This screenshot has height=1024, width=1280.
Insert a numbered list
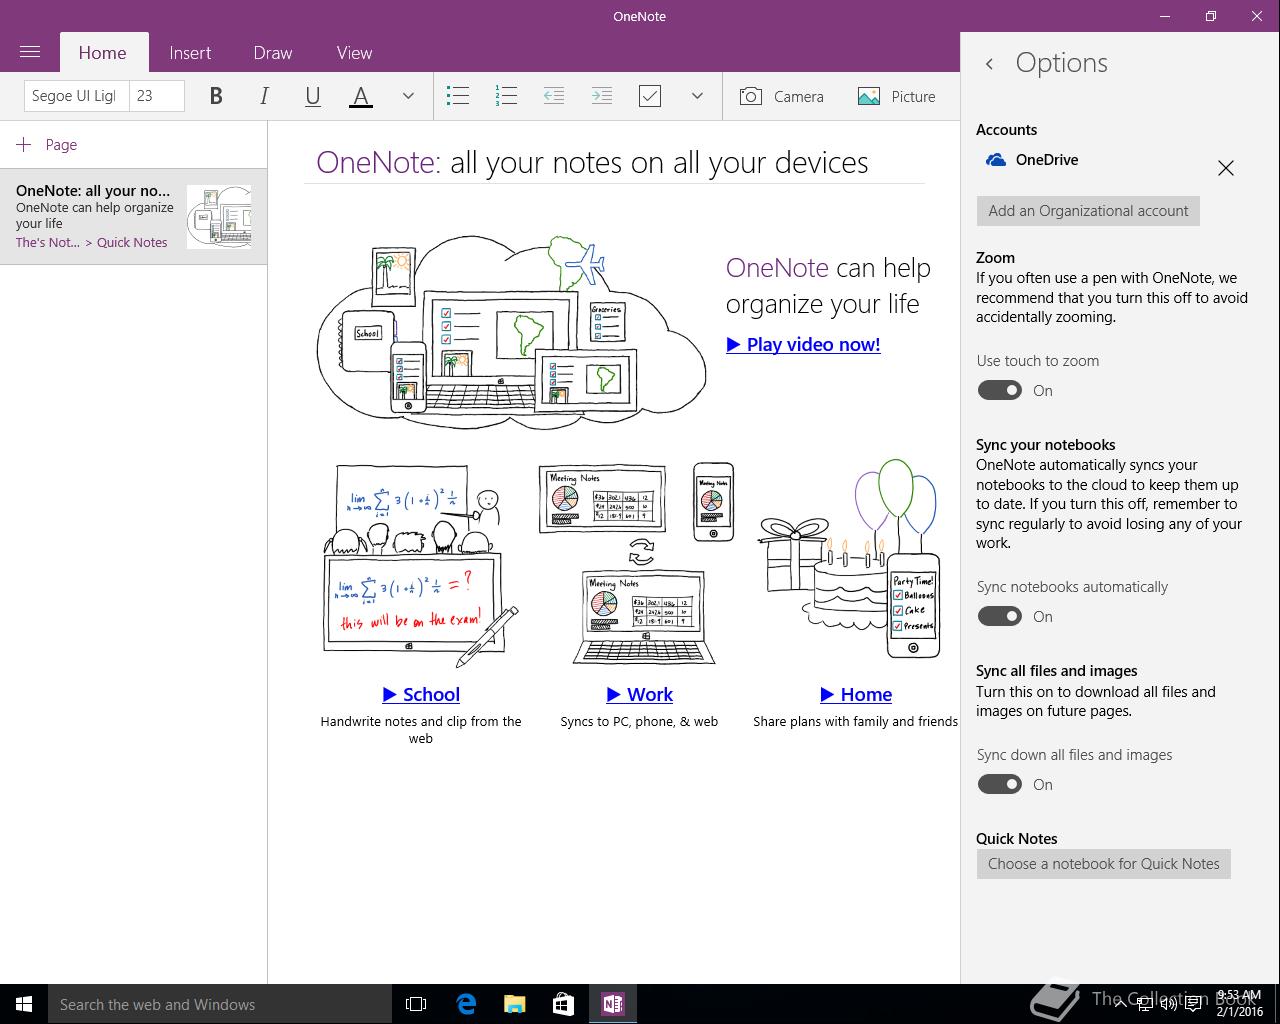tap(506, 96)
